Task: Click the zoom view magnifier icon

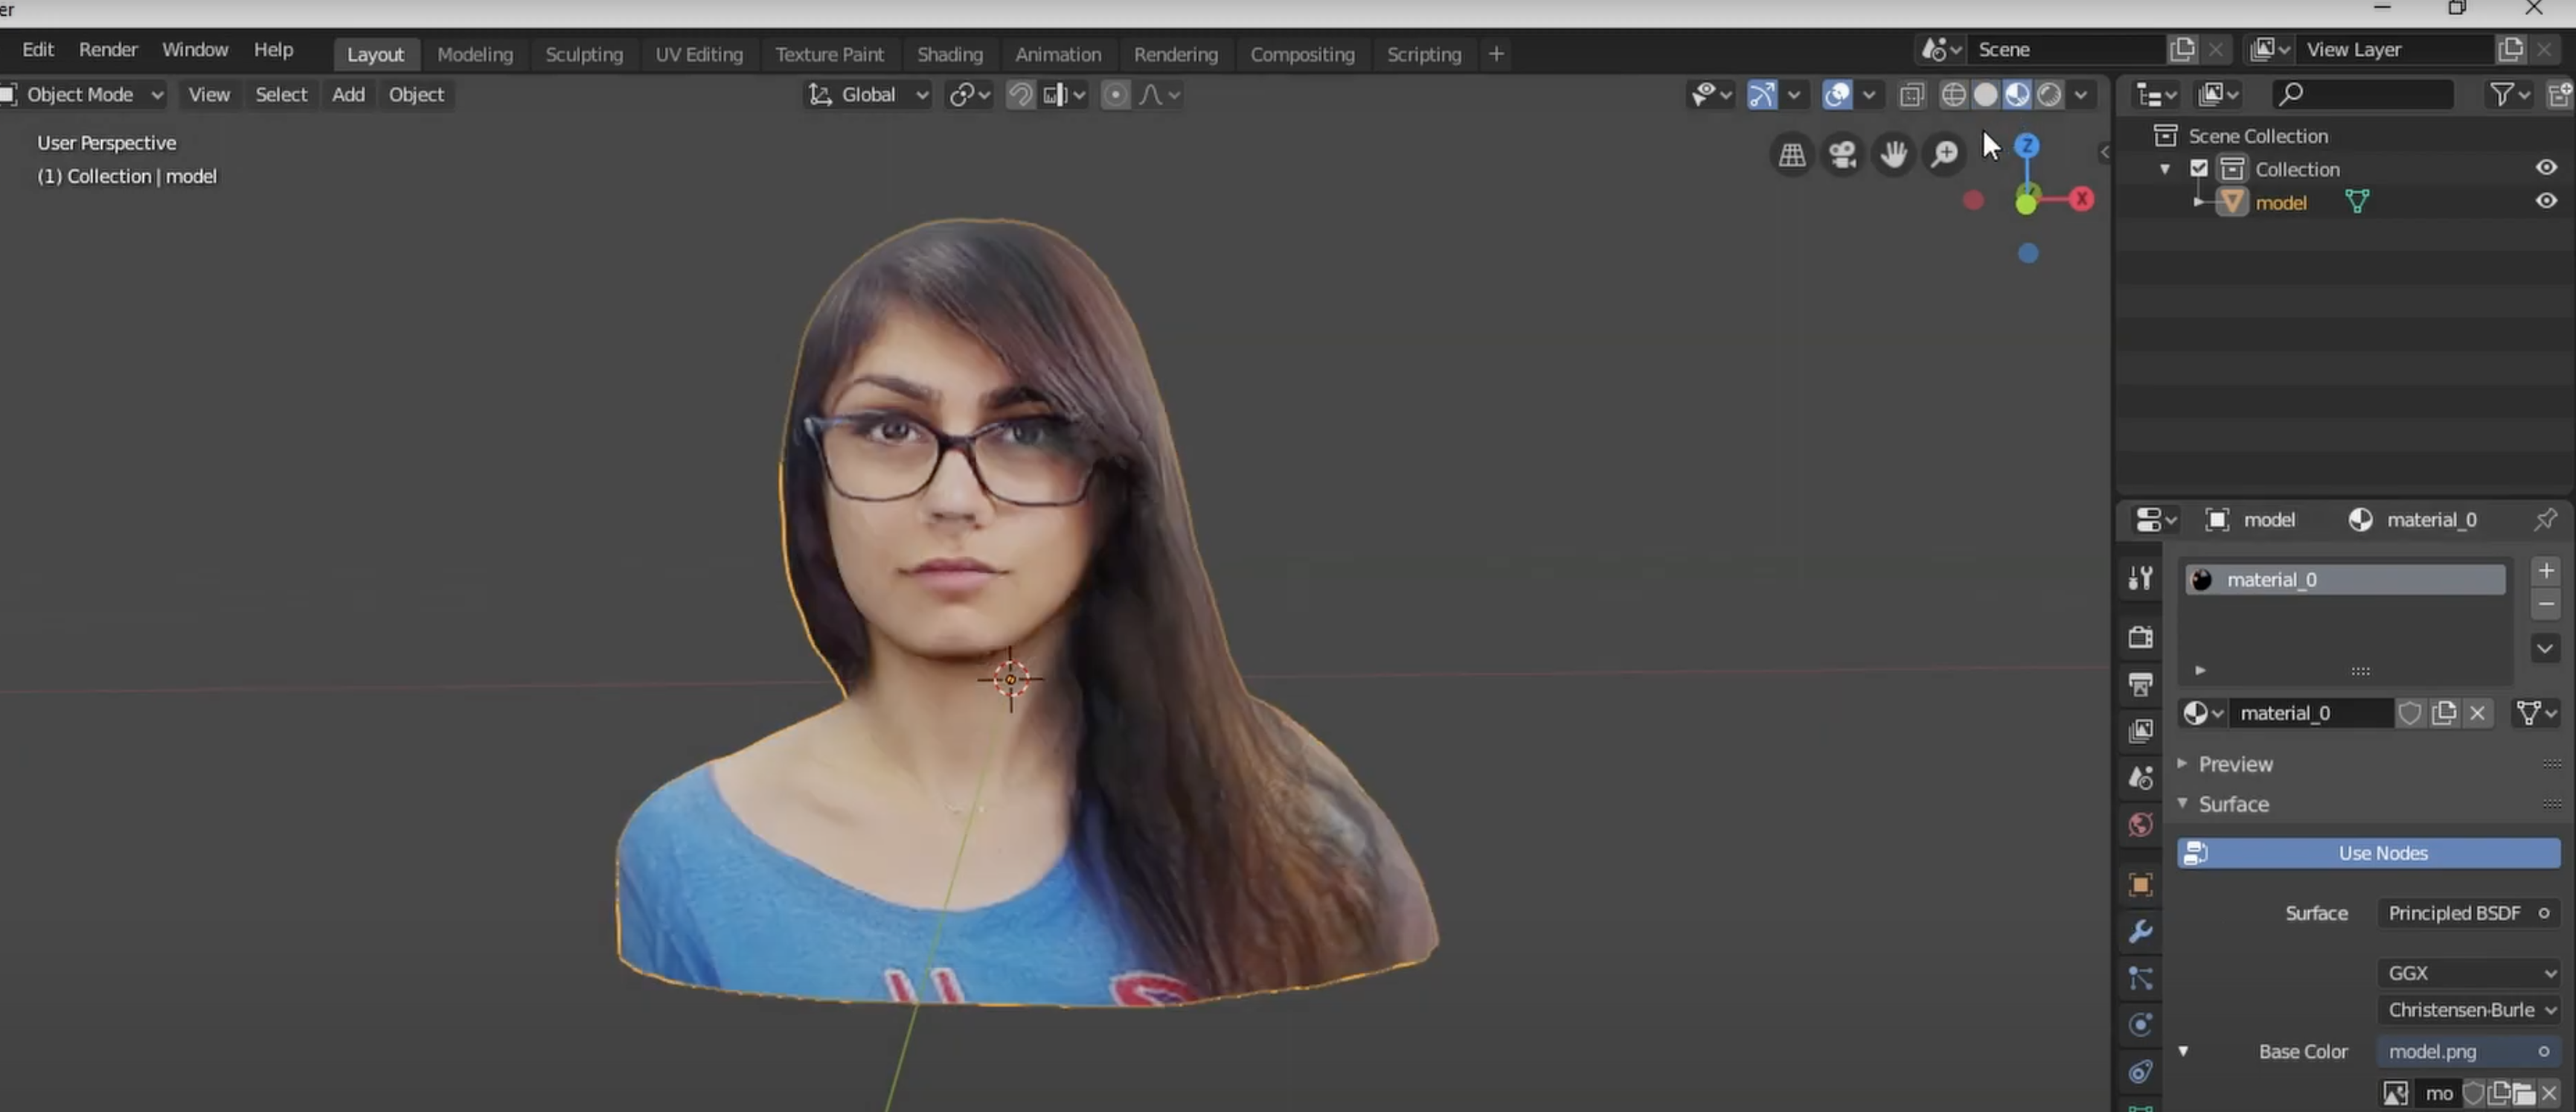Action: [x=1944, y=154]
